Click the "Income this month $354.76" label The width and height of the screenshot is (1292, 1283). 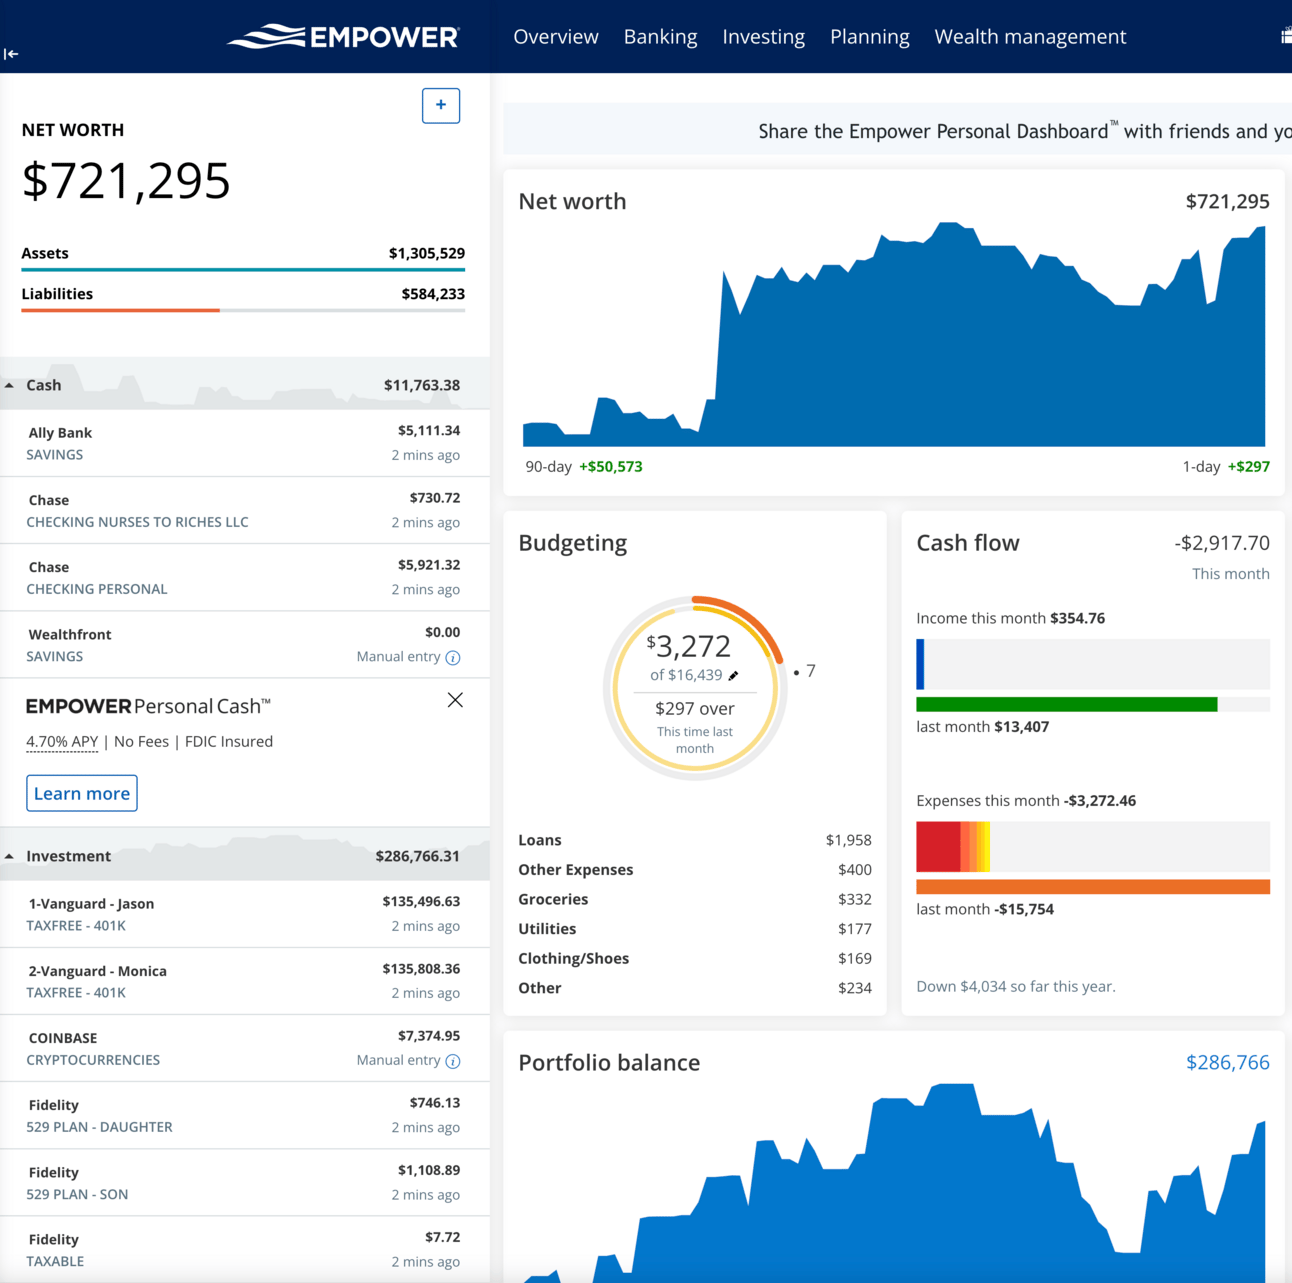(x=1010, y=619)
